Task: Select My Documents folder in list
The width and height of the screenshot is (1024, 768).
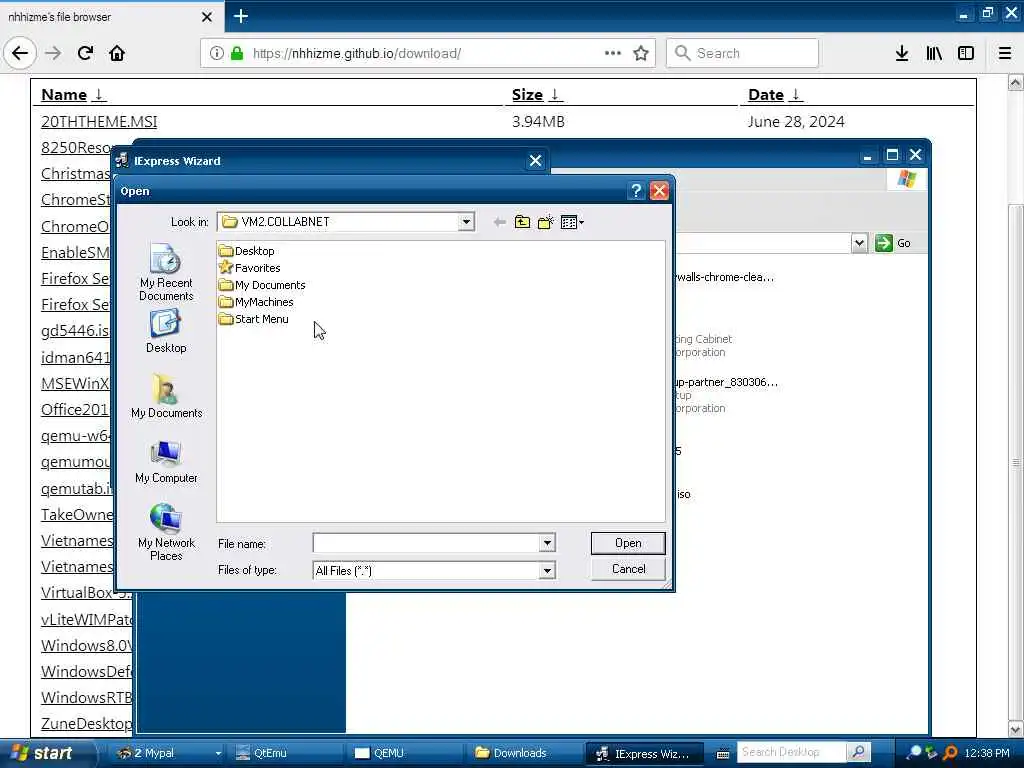Action: (x=262, y=285)
